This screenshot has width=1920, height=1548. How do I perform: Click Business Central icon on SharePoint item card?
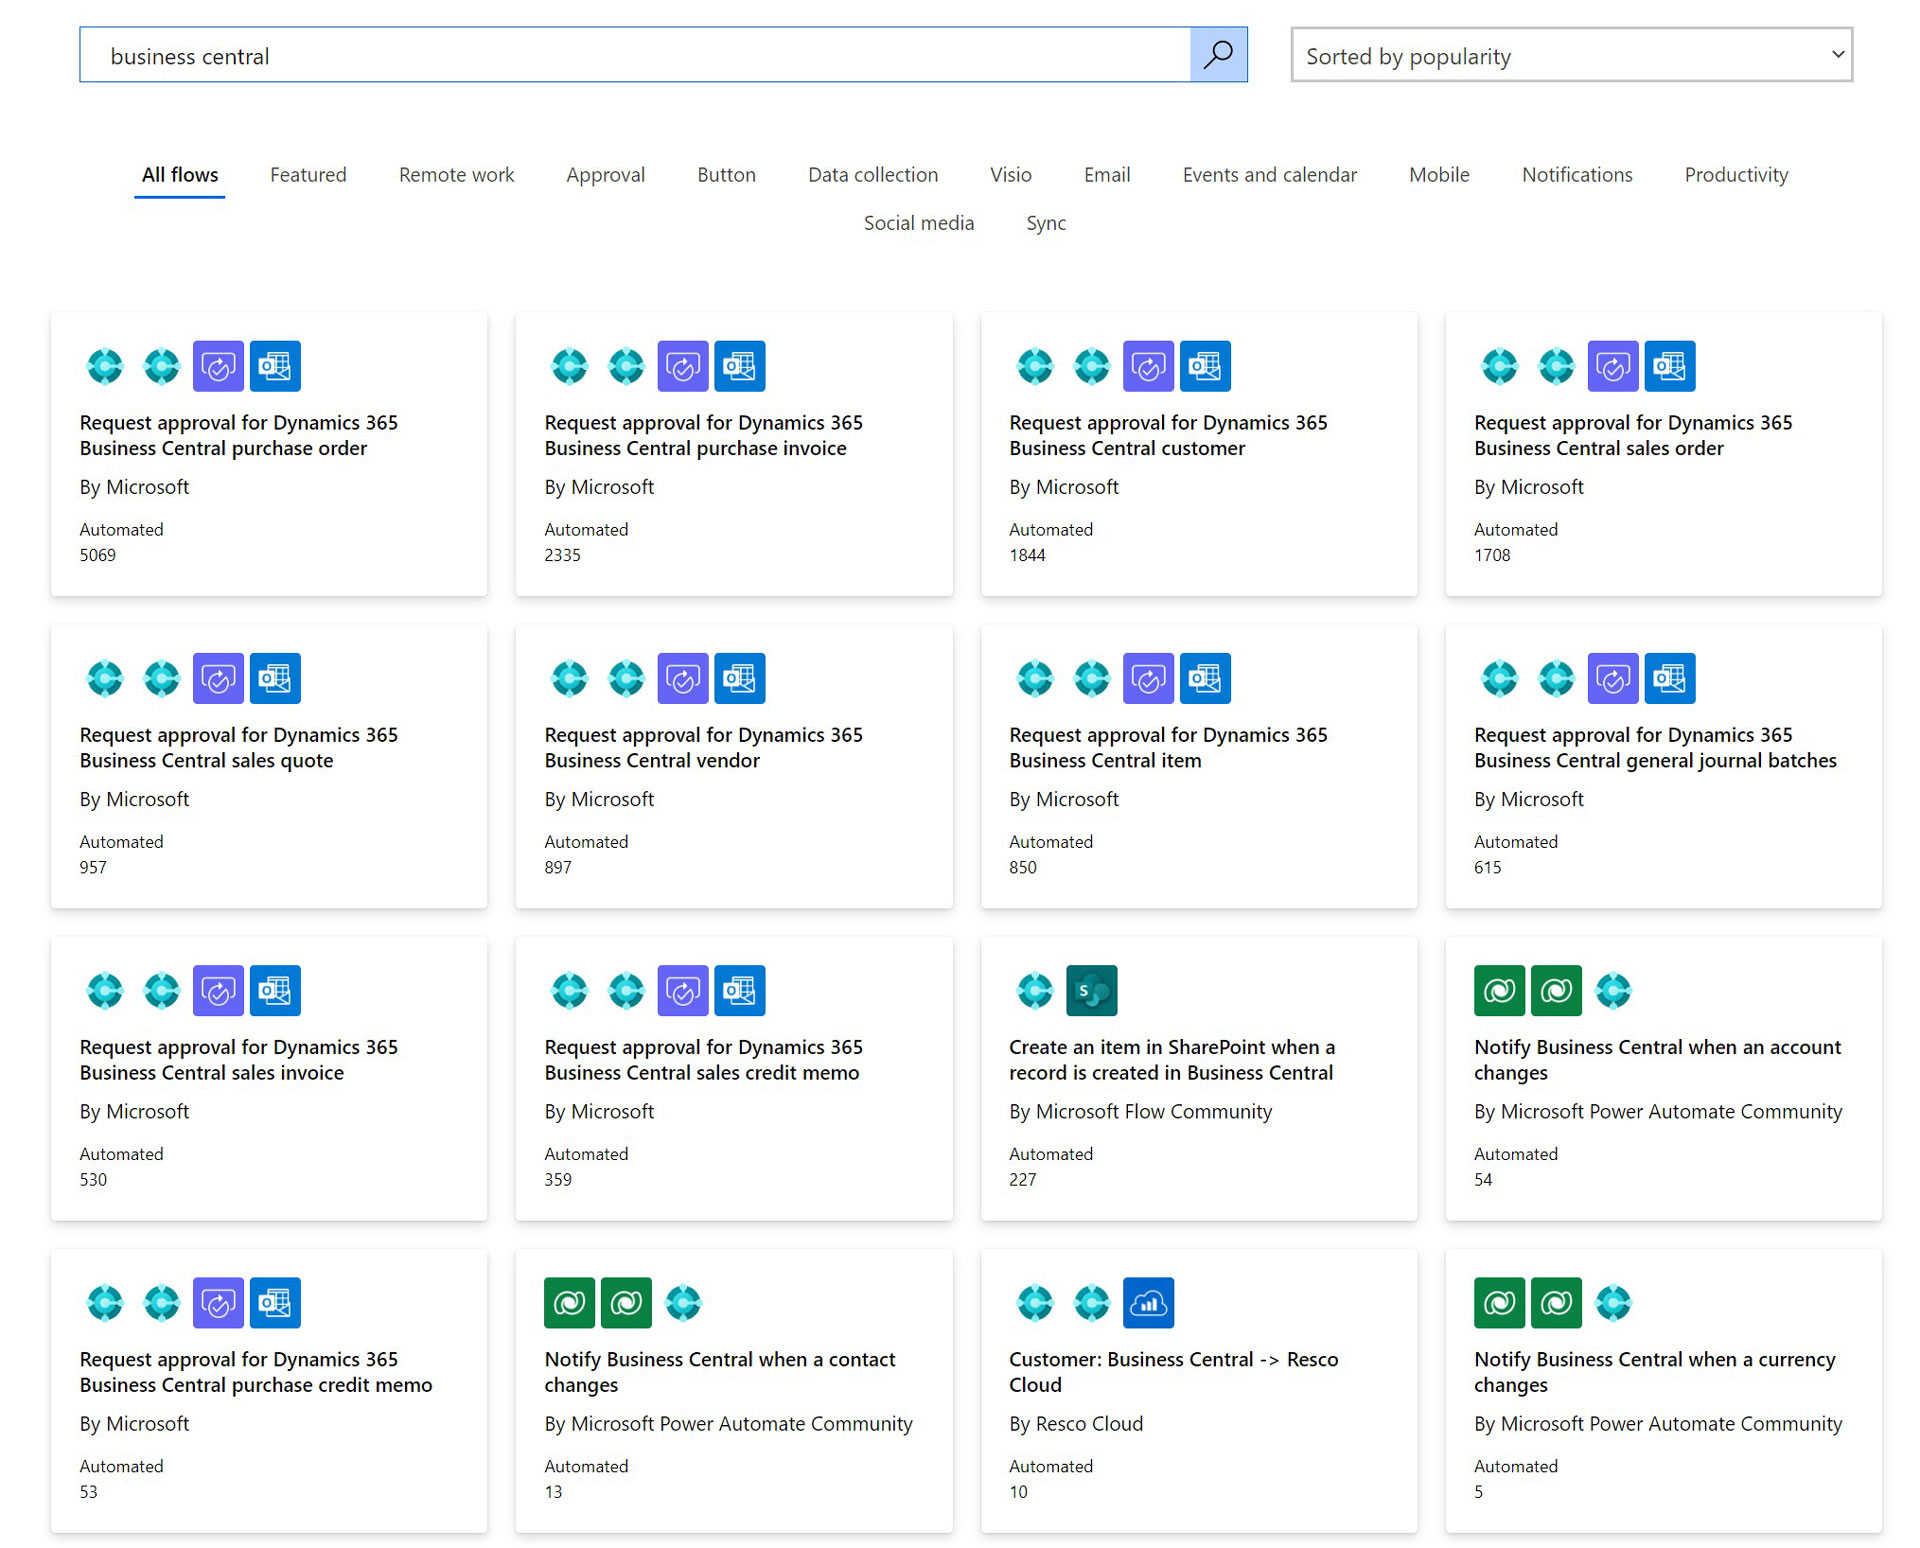pyautogui.click(x=1035, y=990)
